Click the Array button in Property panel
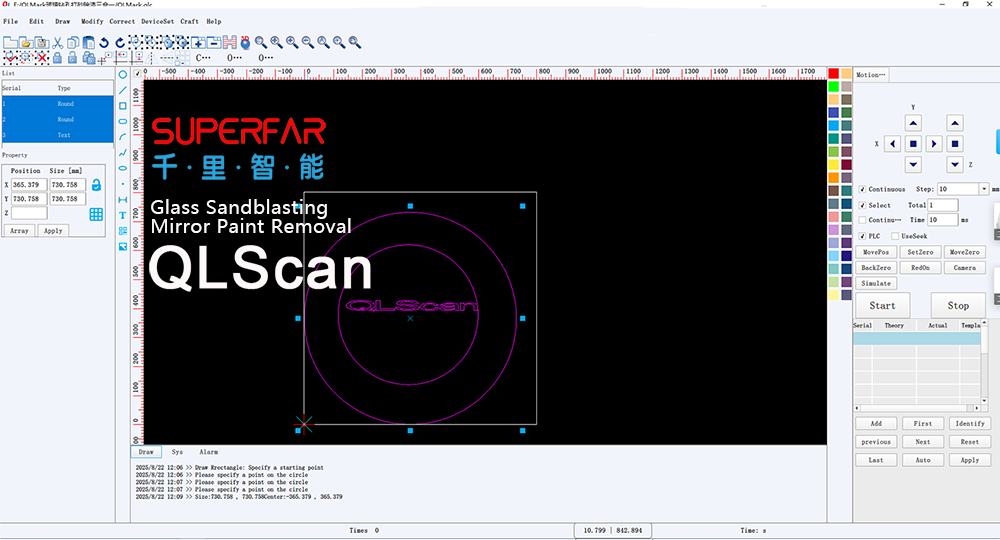Viewport: 1000px width, 540px height. (x=19, y=231)
